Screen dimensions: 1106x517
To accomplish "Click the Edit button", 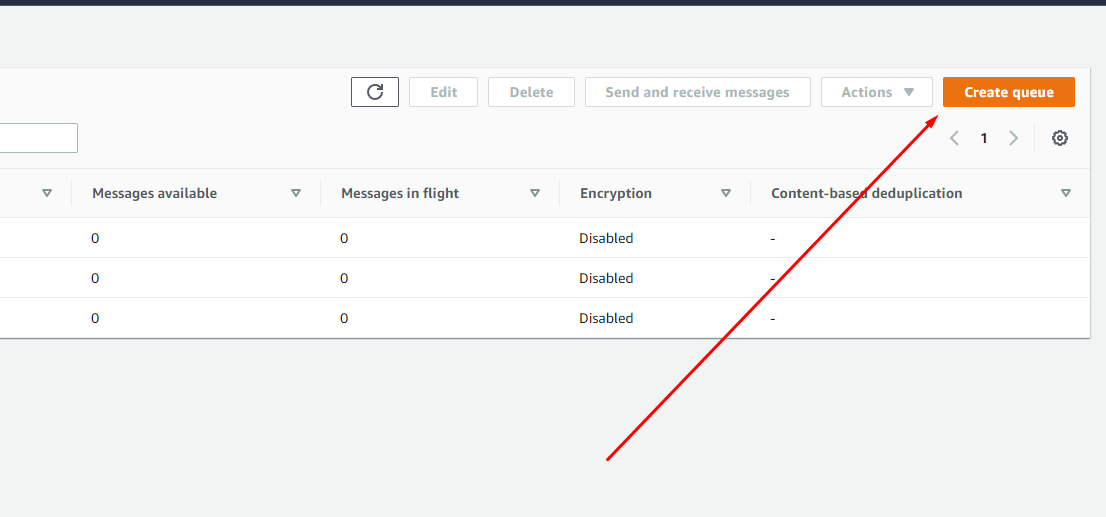I will [444, 92].
